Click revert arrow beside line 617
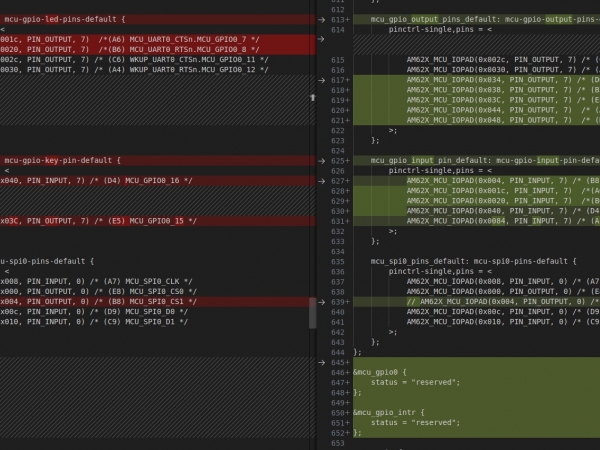 [321, 80]
